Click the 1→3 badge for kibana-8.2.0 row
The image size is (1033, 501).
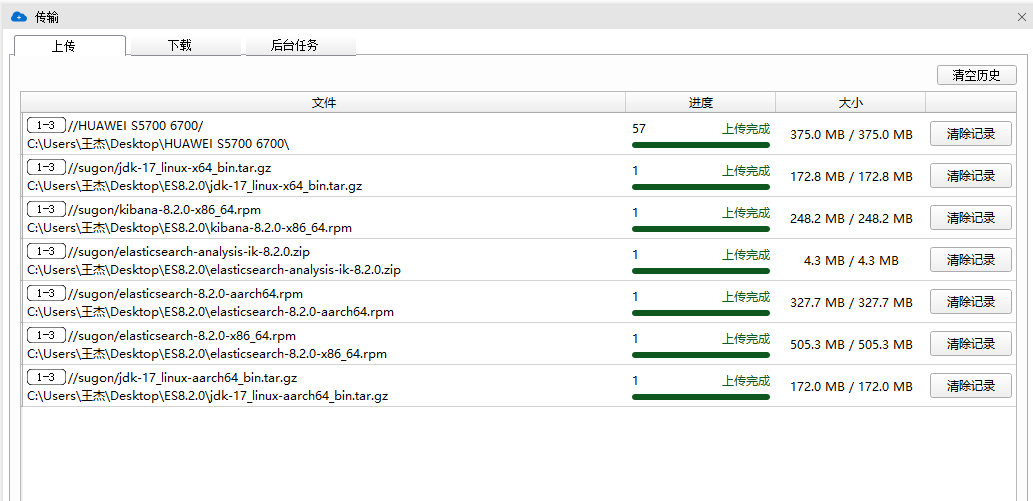pos(46,209)
